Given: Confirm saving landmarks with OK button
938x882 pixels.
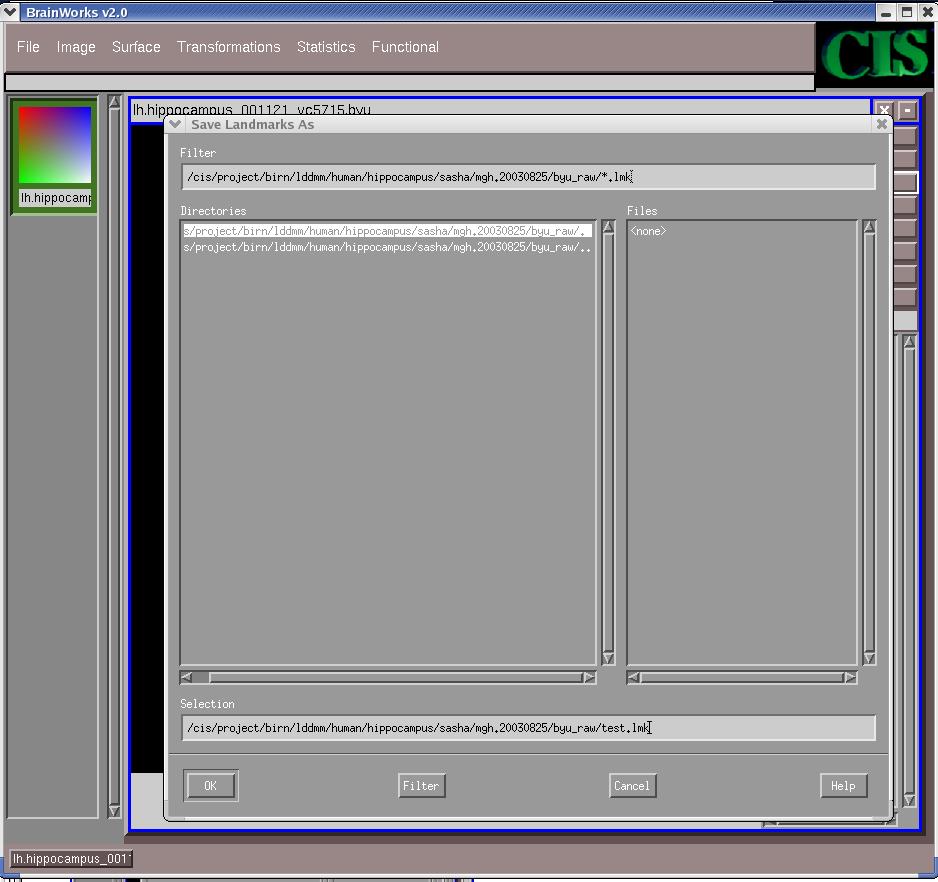Looking at the screenshot, I should tap(211, 786).
